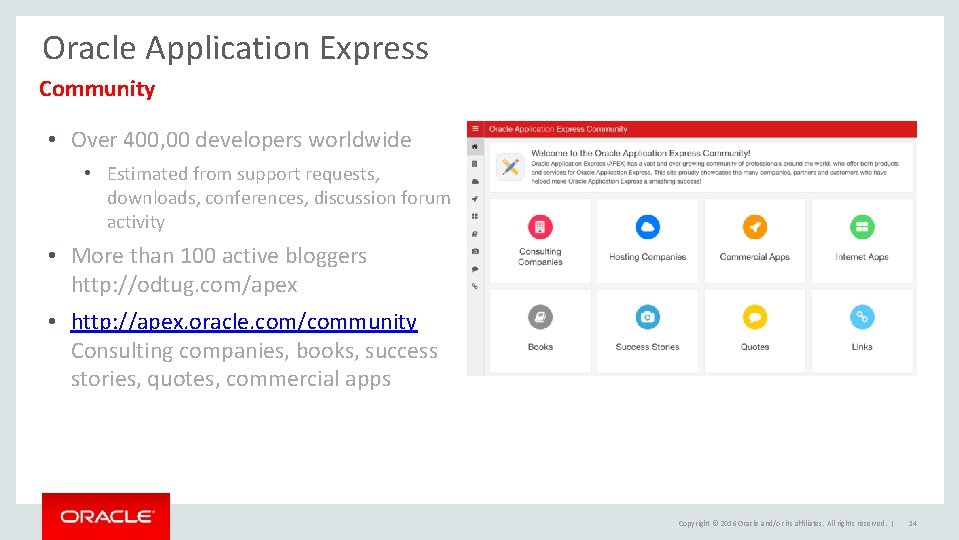
Task: Click the red ORACLE logo at bottom left
Action: [x=106, y=516]
